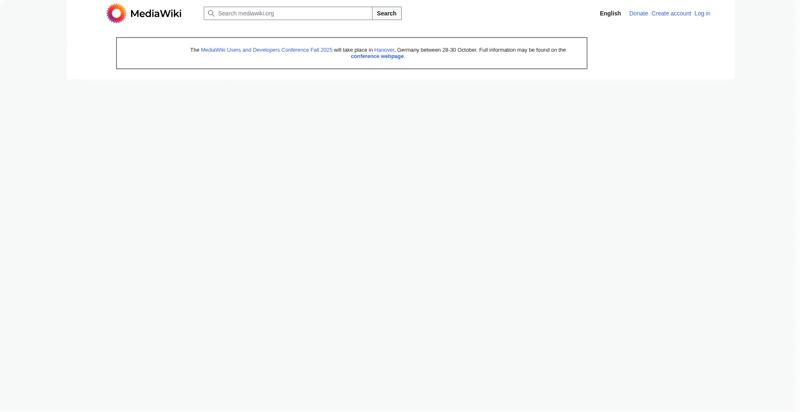800x412 pixels.
Task: Click the magnifying glass icon in search box
Action: tap(211, 13)
